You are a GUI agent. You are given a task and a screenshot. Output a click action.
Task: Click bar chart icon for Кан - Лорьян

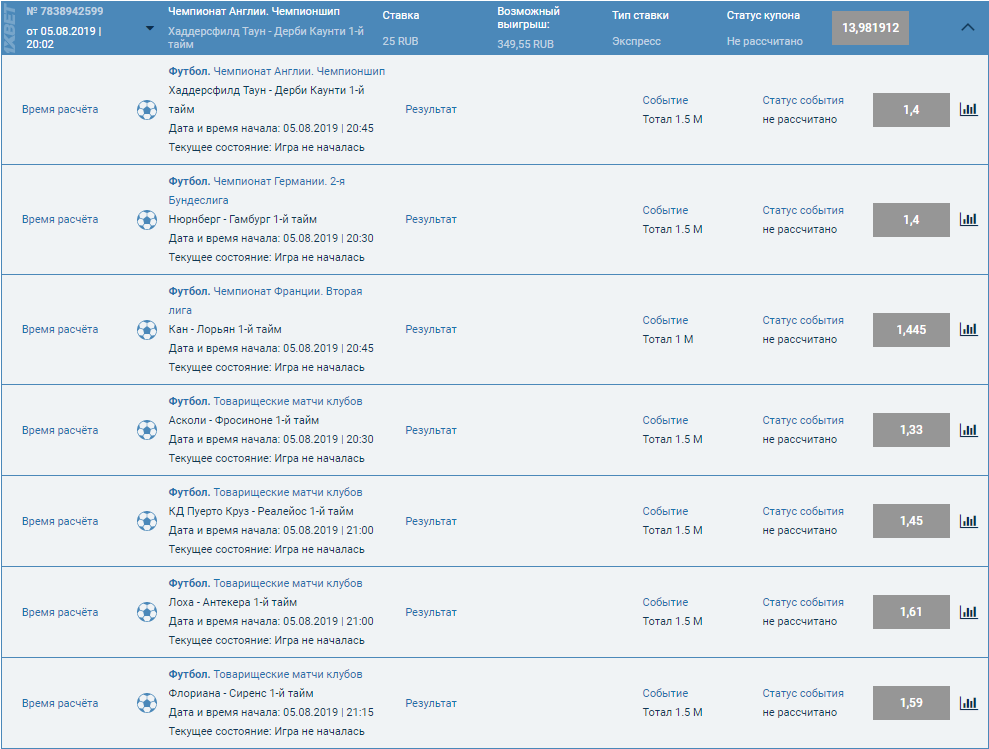coord(968,329)
